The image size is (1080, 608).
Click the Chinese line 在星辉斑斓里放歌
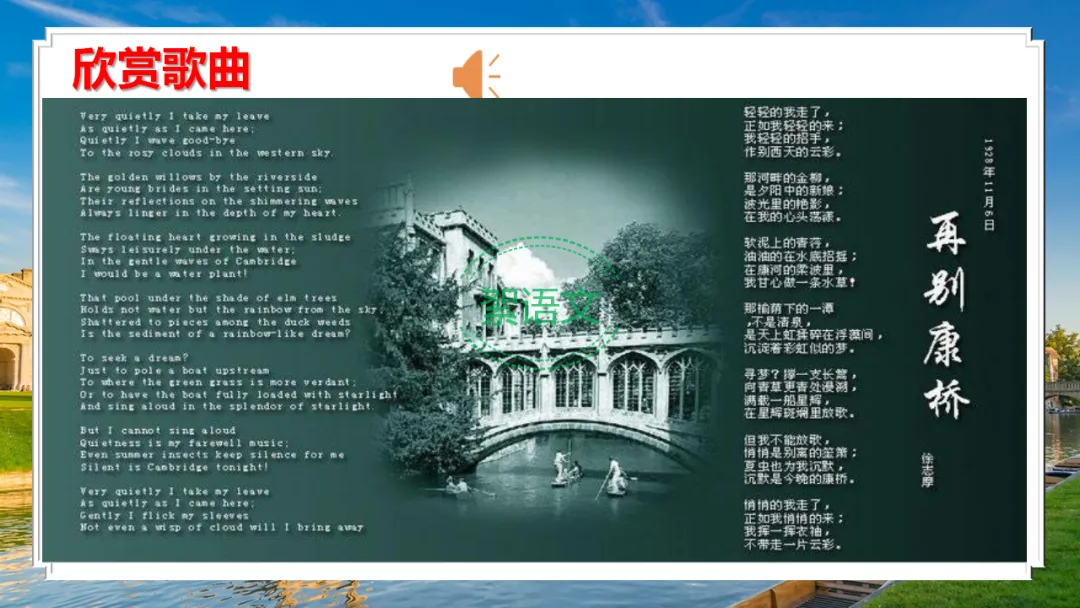800,413
